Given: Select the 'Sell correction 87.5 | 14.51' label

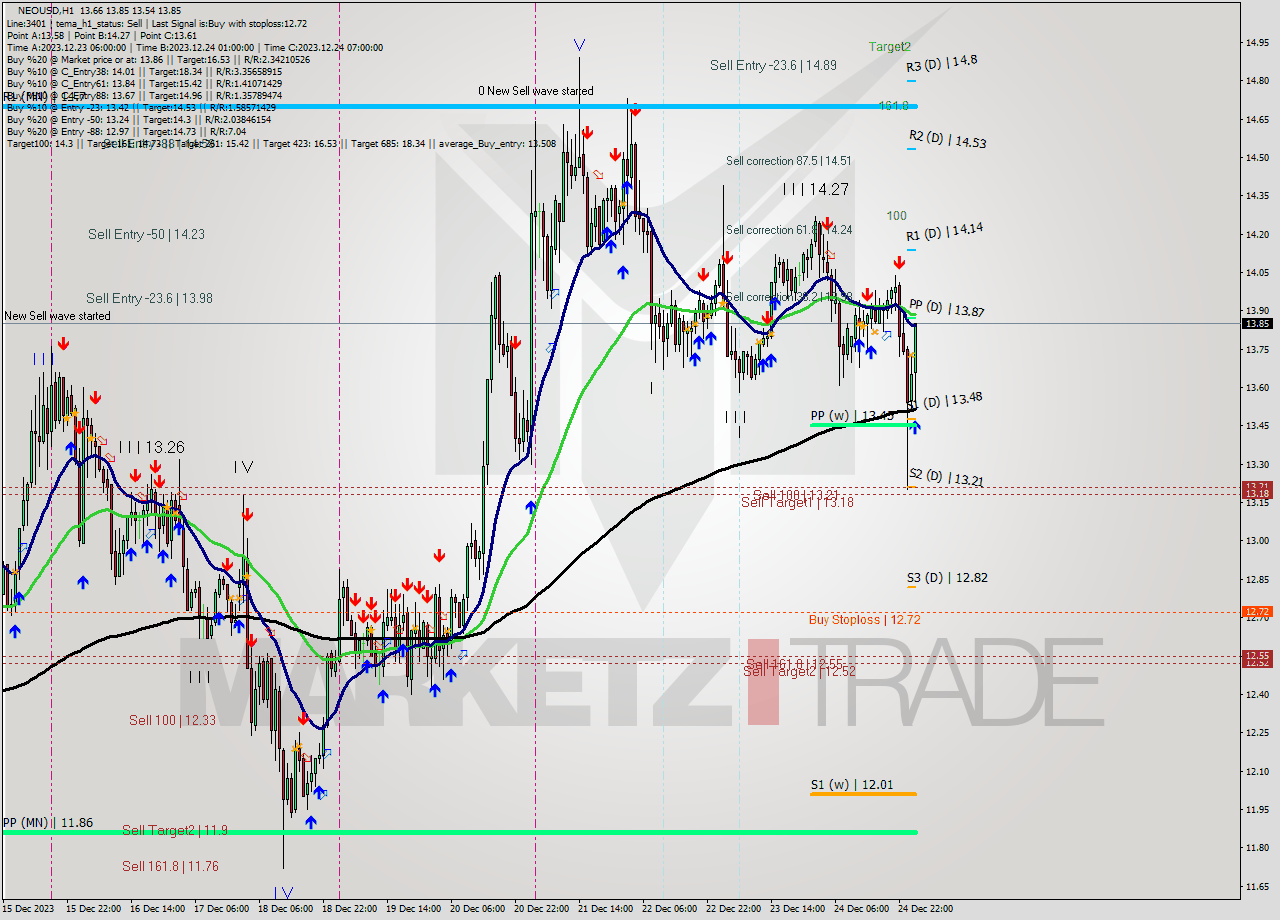Looking at the screenshot, I should coord(789,161).
